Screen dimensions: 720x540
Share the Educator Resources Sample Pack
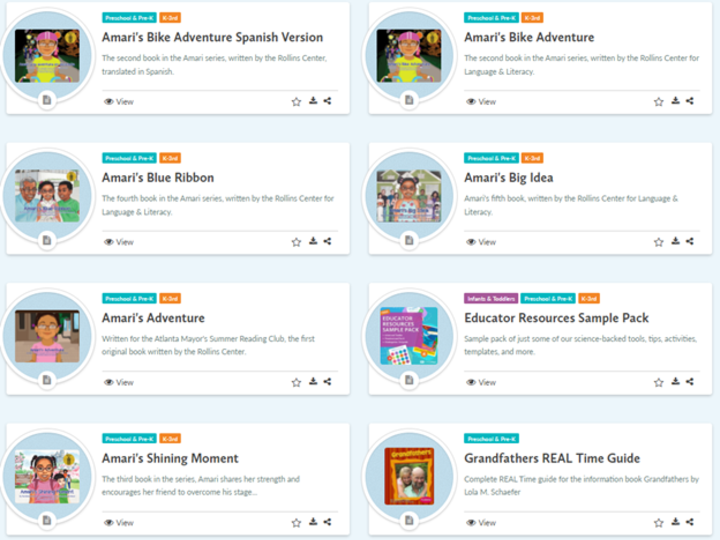pos(690,382)
